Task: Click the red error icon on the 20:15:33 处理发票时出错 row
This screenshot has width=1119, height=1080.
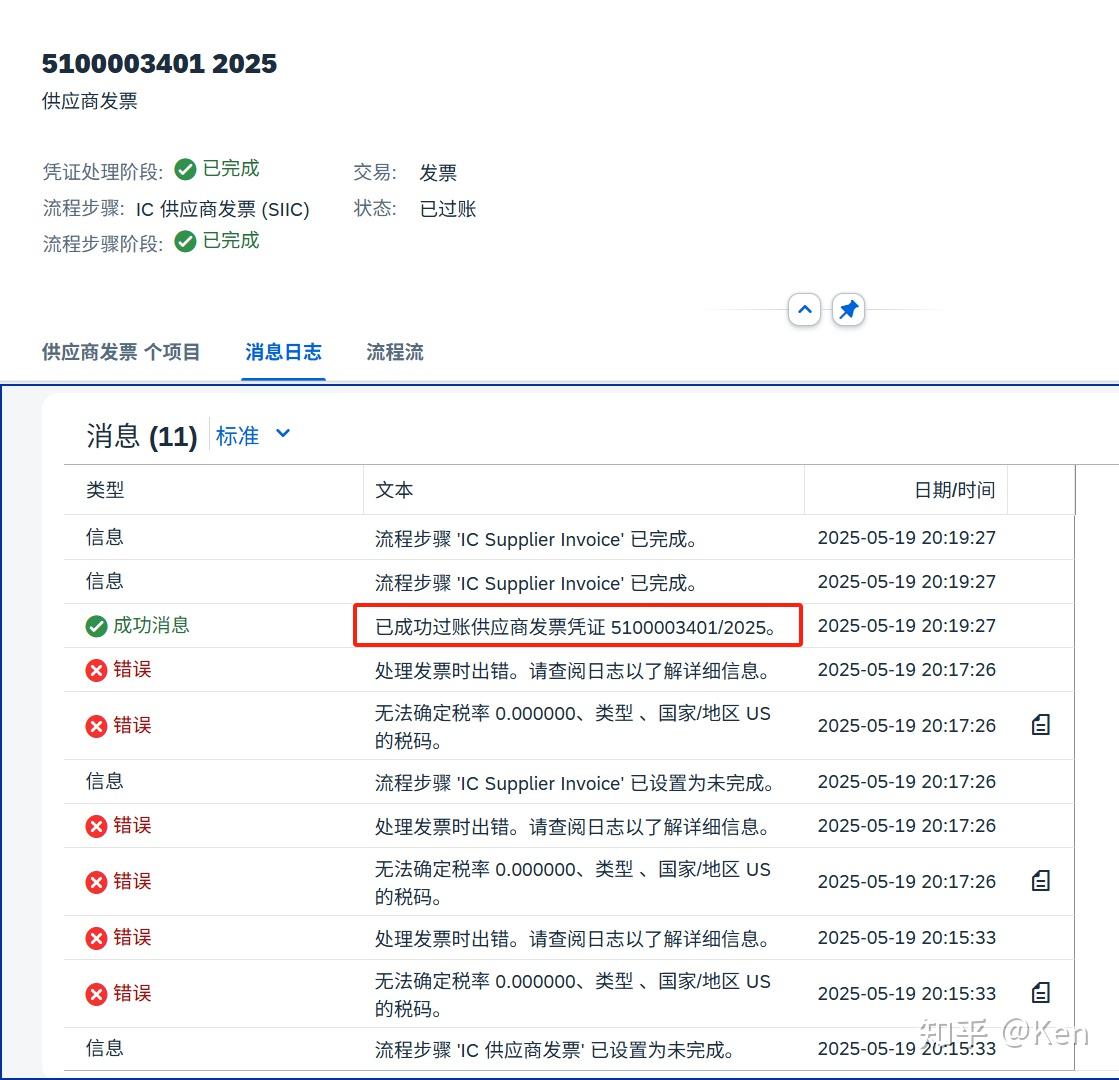Action: click(x=96, y=938)
